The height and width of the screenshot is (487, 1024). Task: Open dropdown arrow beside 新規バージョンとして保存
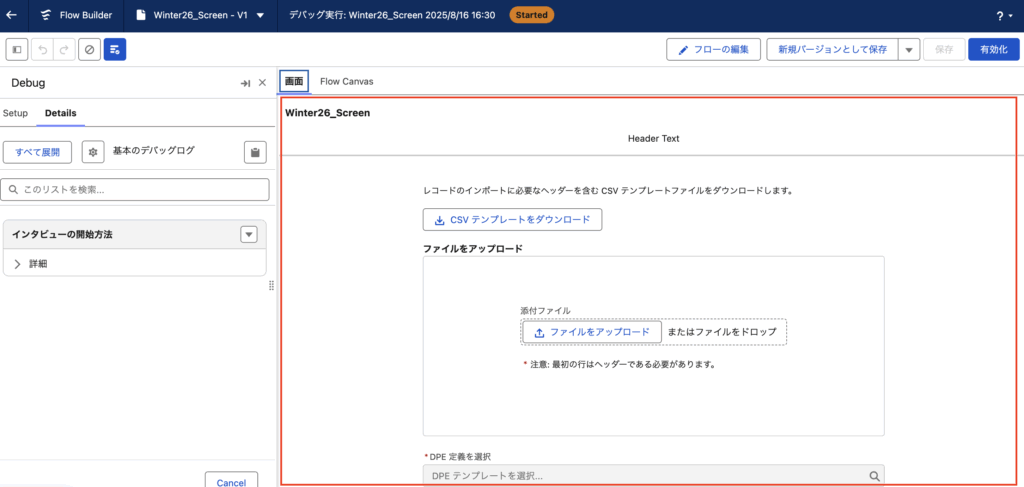[x=909, y=49]
